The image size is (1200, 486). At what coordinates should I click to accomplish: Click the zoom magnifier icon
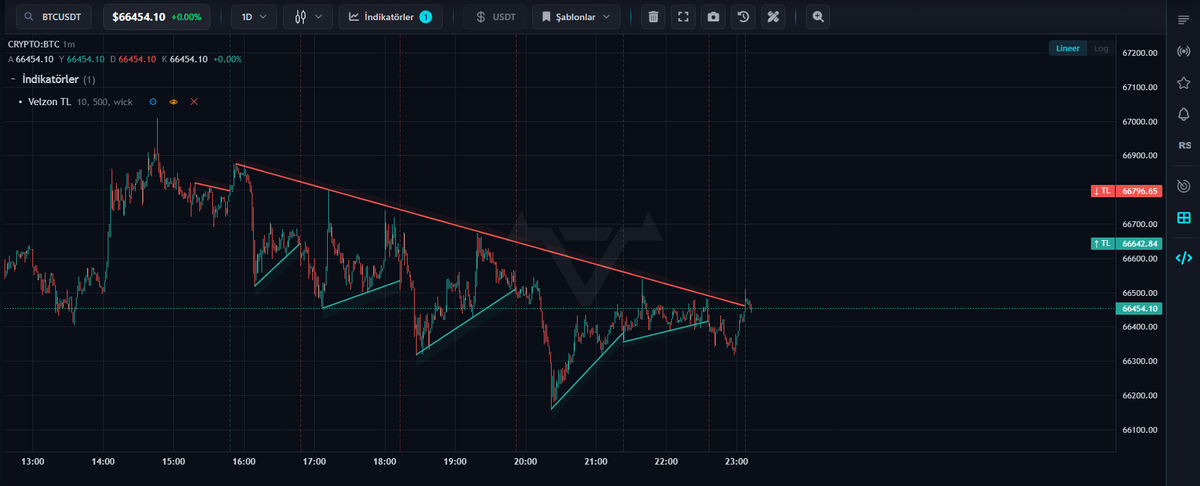819,17
